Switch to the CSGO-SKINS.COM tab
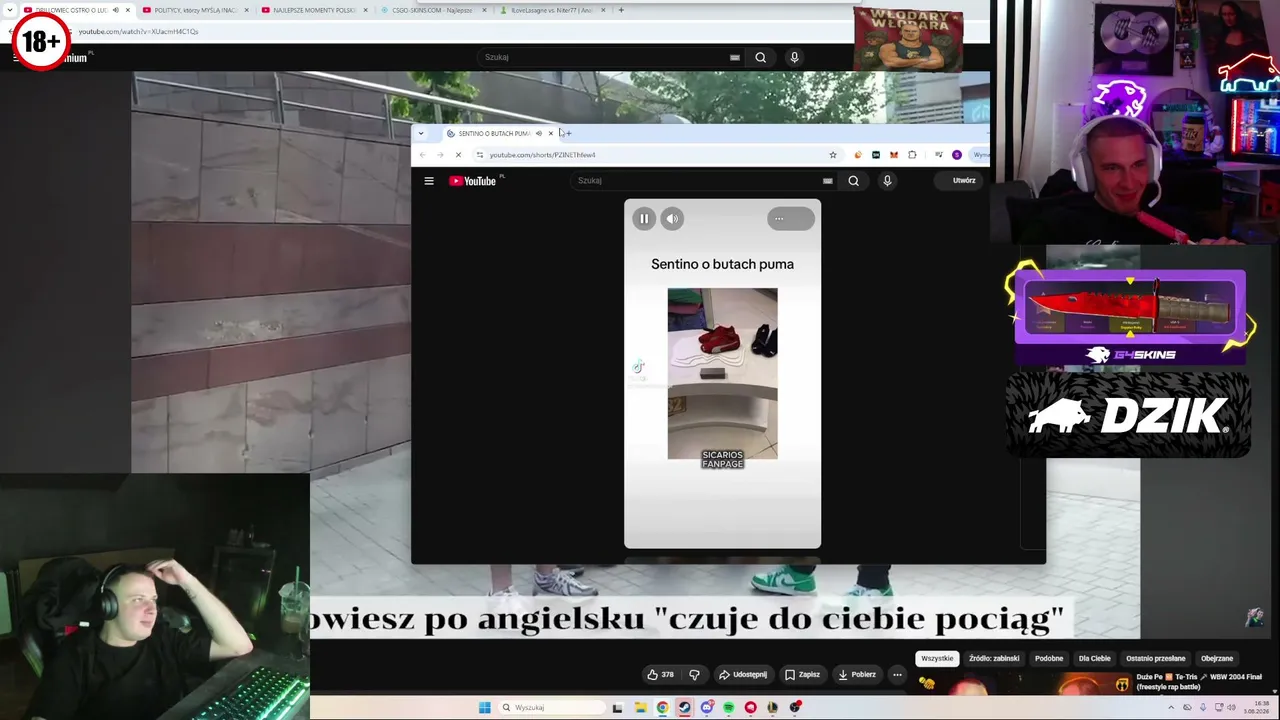 point(433,10)
